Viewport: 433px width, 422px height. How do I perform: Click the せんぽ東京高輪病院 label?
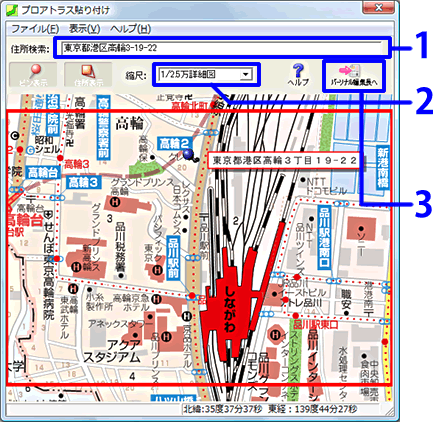point(49,271)
